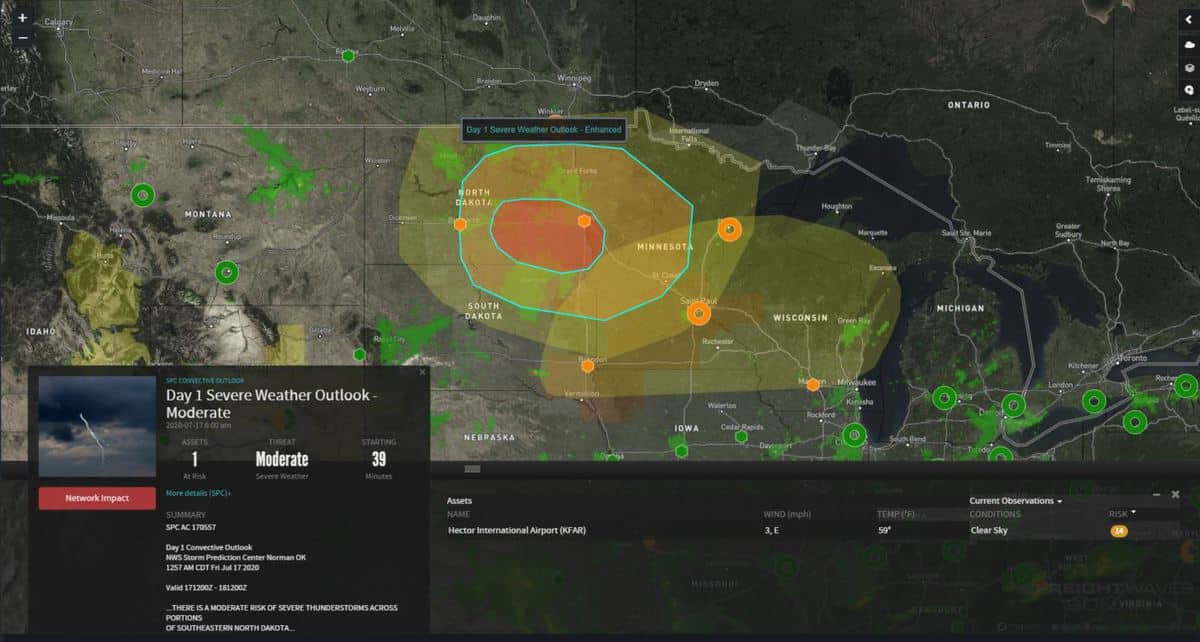Image resolution: width=1200 pixels, height=642 pixels.
Task: Select the green circle marker near Chicago
Action: pyautogui.click(x=853, y=436)
